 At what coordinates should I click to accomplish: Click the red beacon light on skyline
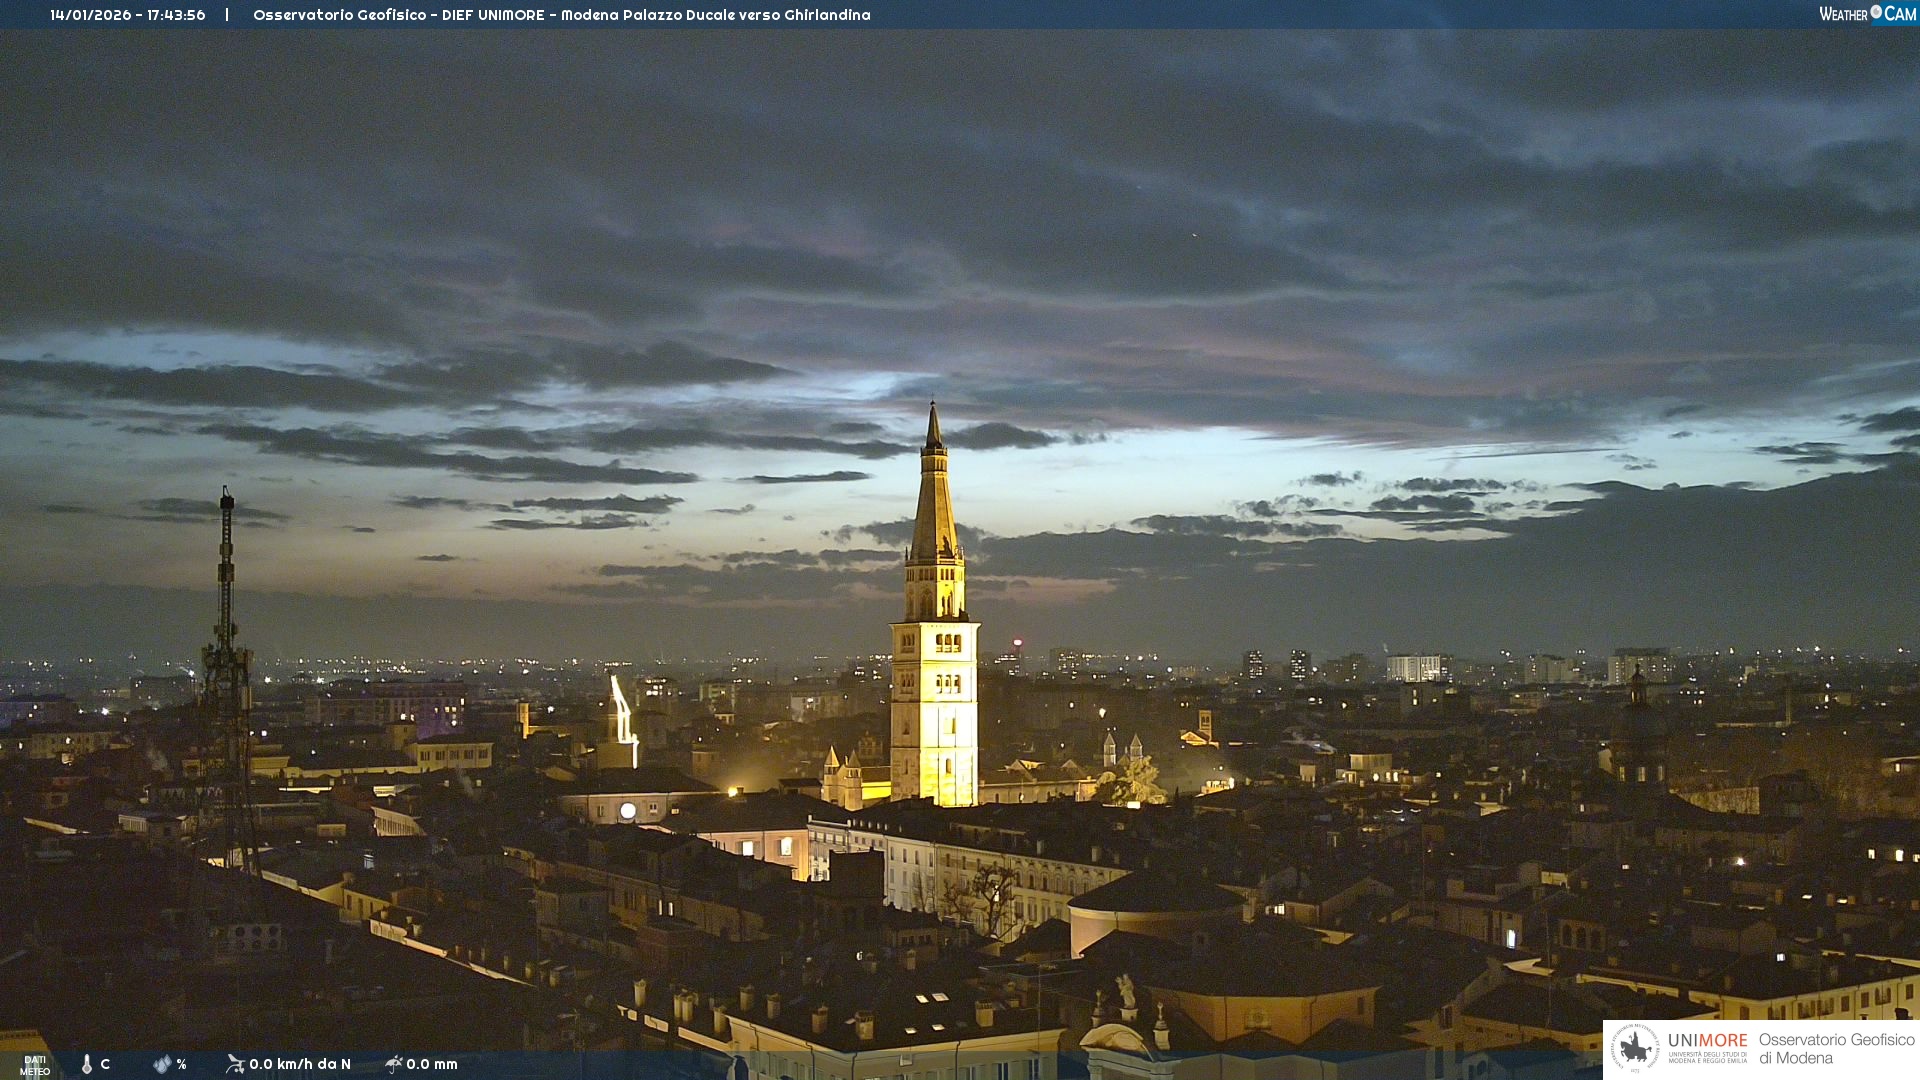[1017, 642]
